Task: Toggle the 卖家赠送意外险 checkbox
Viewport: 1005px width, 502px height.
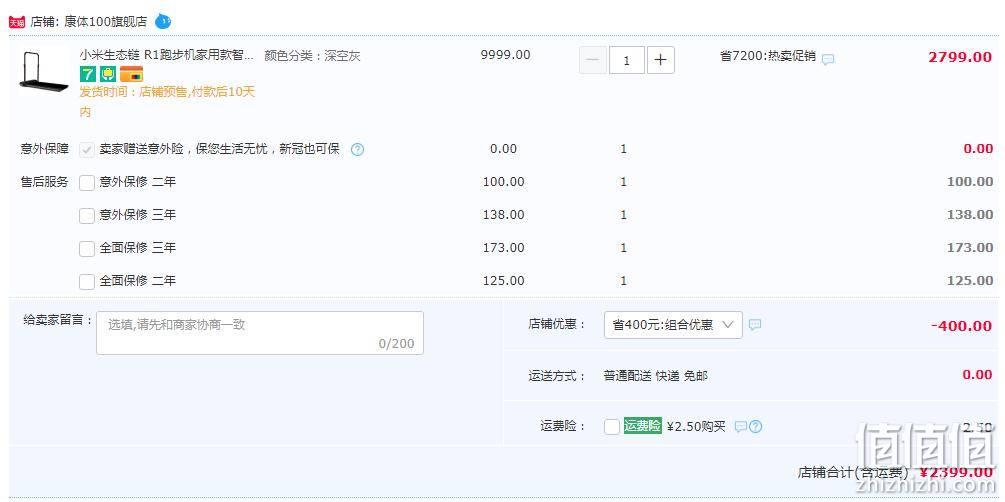Action: click(x=87, y=150)
